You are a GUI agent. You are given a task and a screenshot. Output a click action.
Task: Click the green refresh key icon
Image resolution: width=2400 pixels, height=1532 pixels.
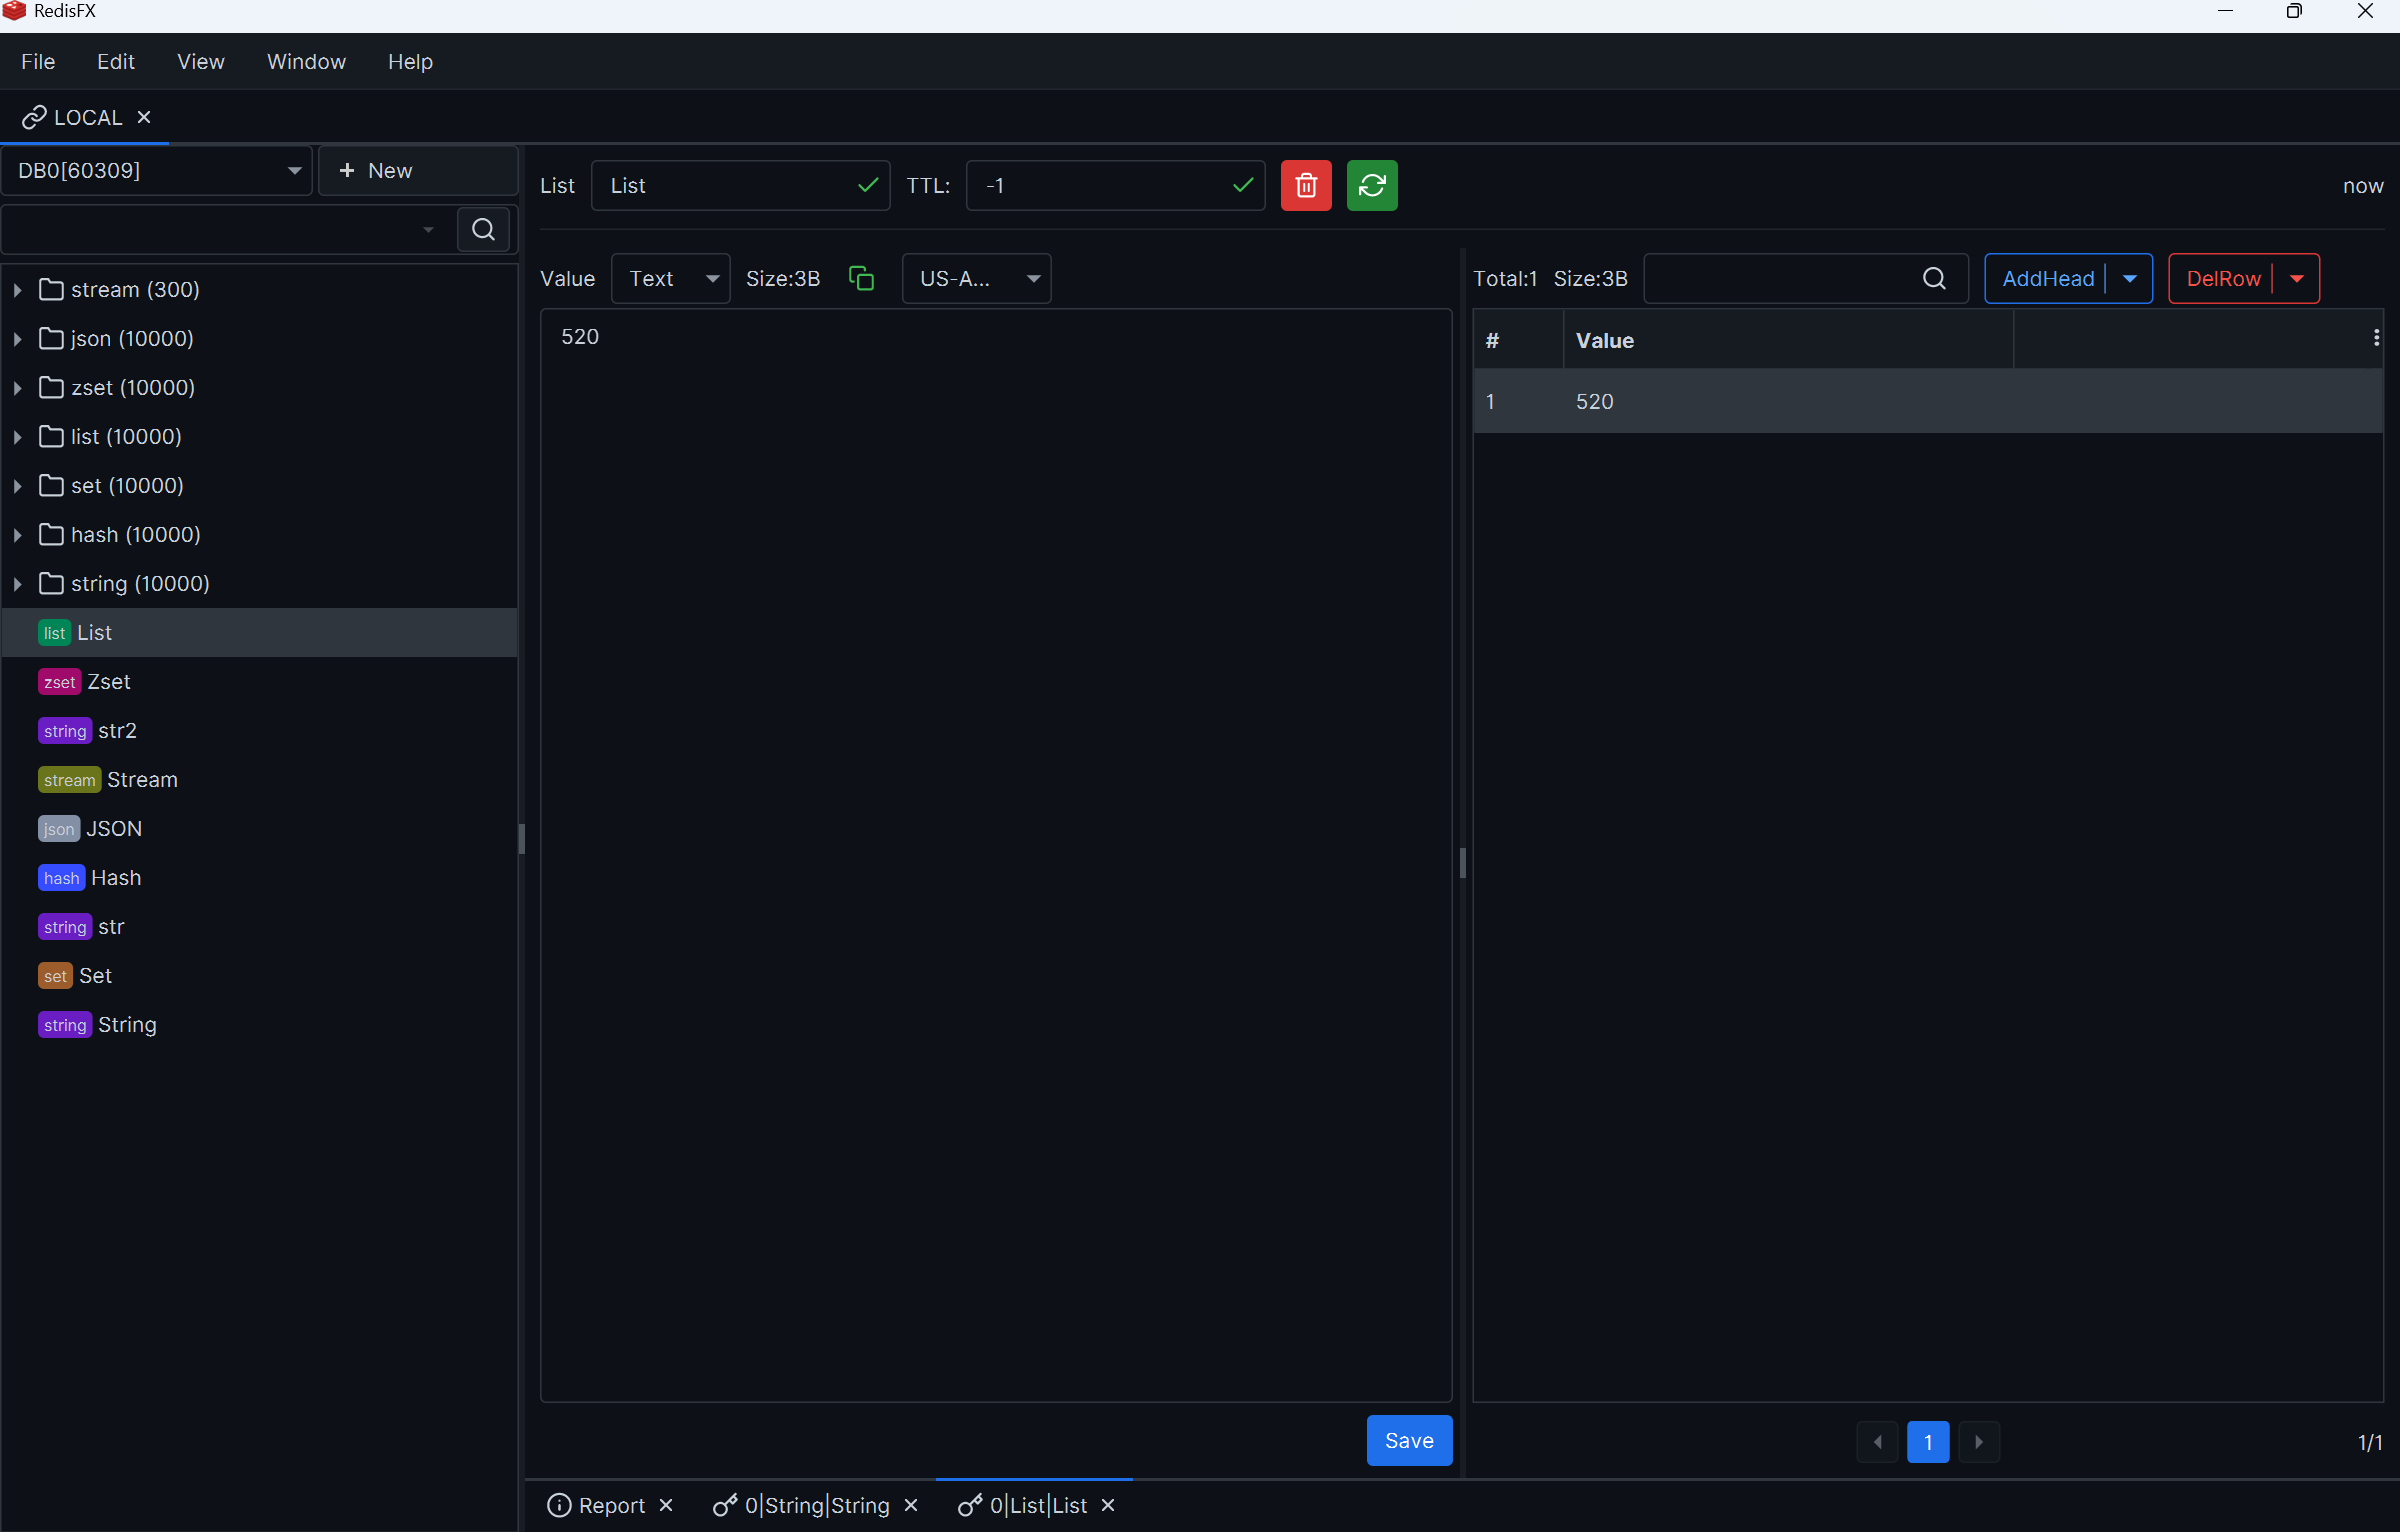(1371, 185)
